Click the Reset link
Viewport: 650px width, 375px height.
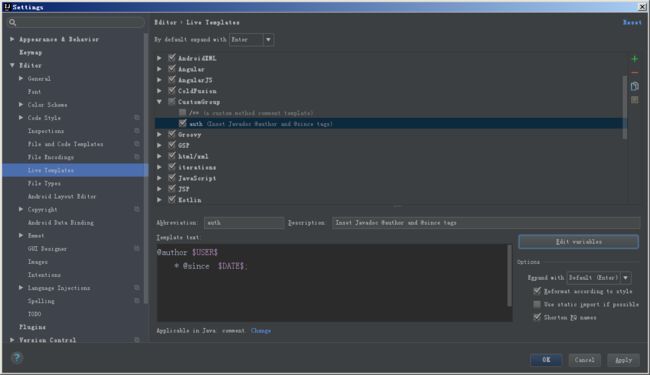632,22
